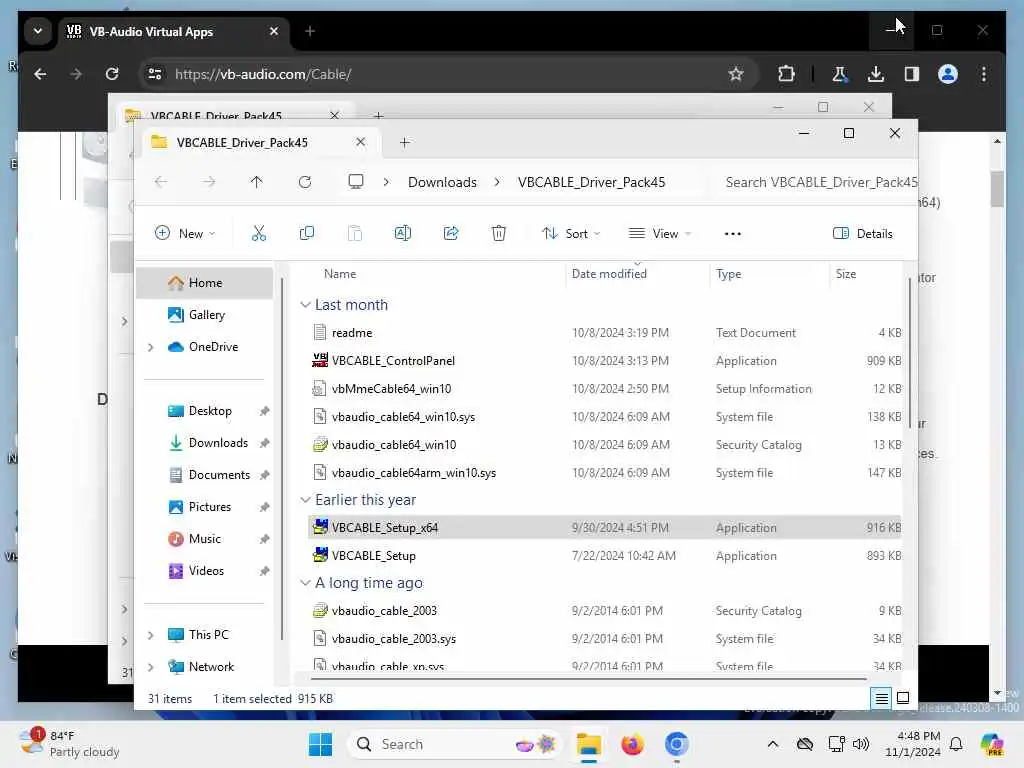1024x768 pixels.
Task: Click the Chrome address bar URL
Action: [x=263, y=74]
